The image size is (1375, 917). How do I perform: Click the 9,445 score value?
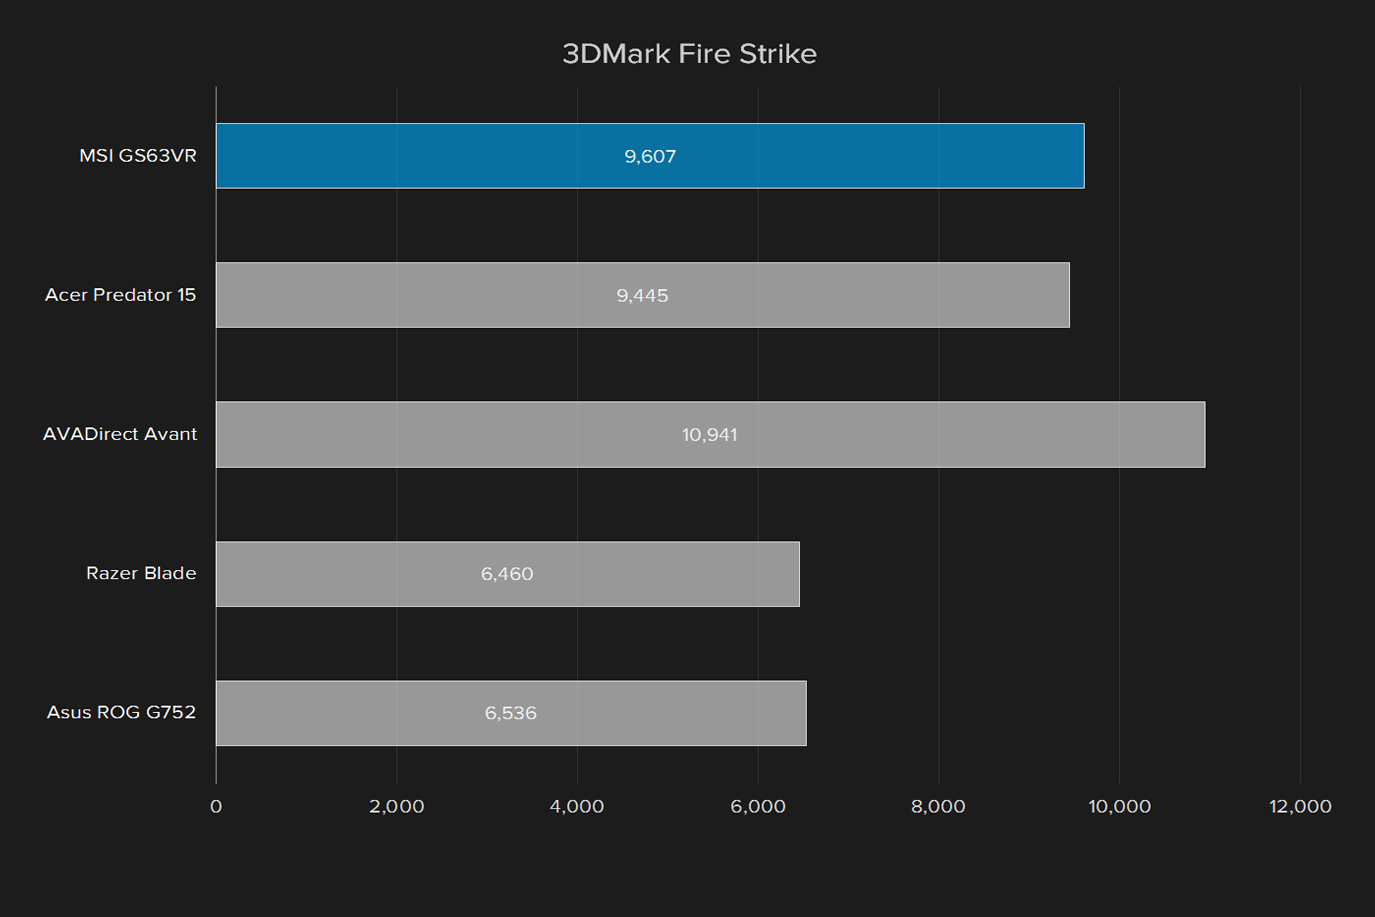(x=642, y=295)
